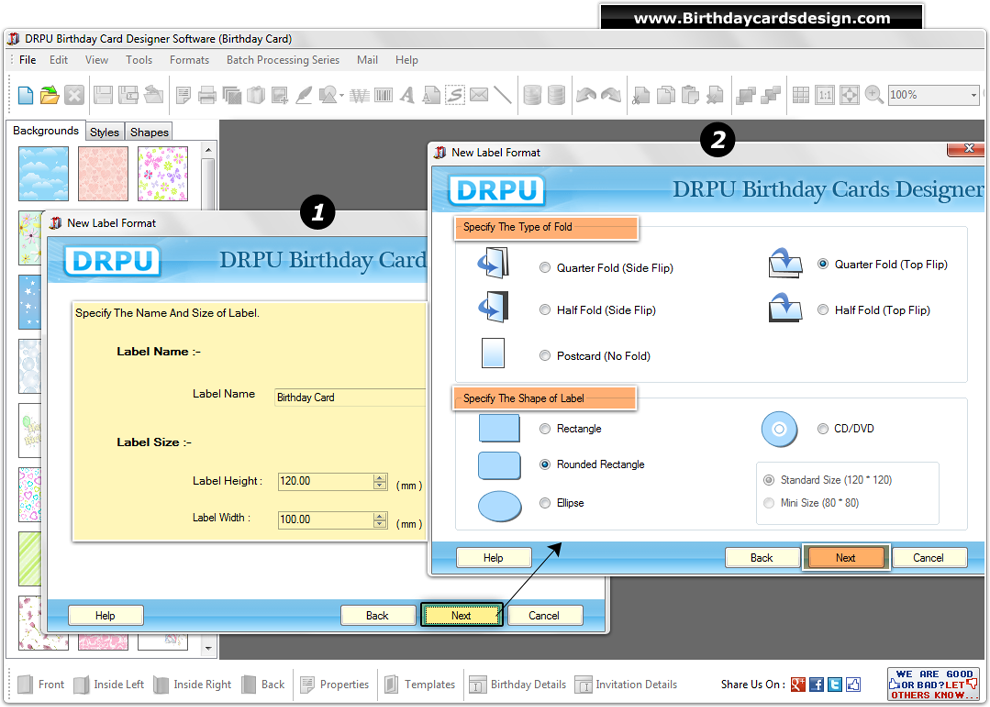Select the blue clouds background thumbnail
Screen dimensions: 990x707
(44, 174)
